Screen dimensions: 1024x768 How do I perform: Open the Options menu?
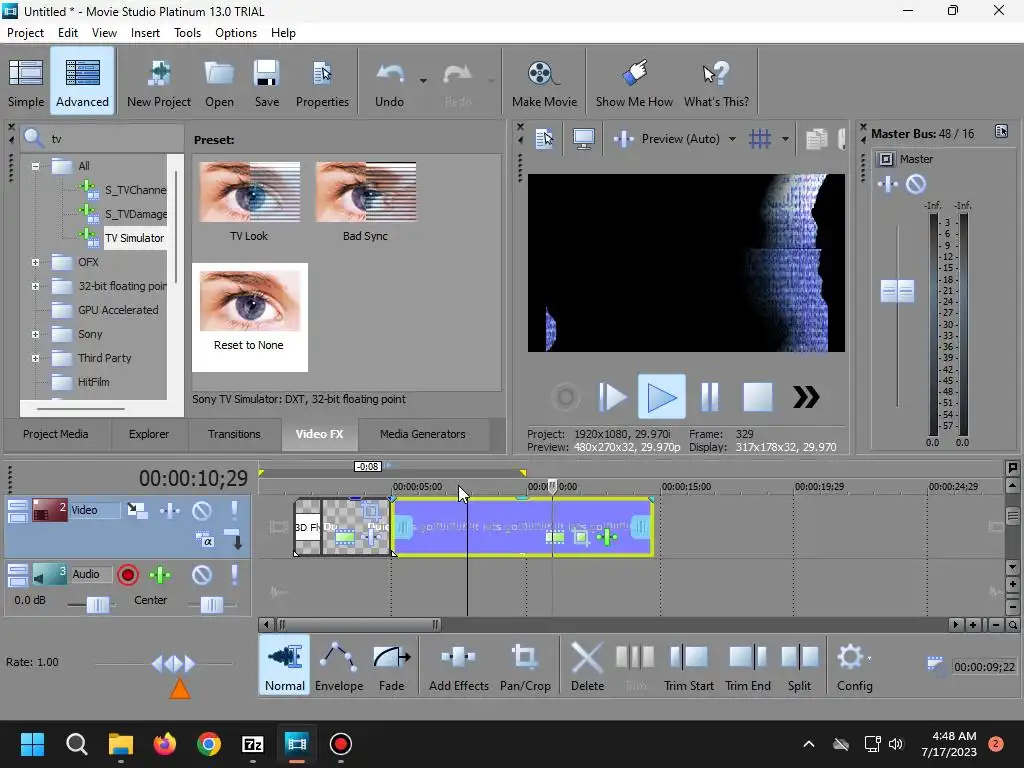(236, 33)
